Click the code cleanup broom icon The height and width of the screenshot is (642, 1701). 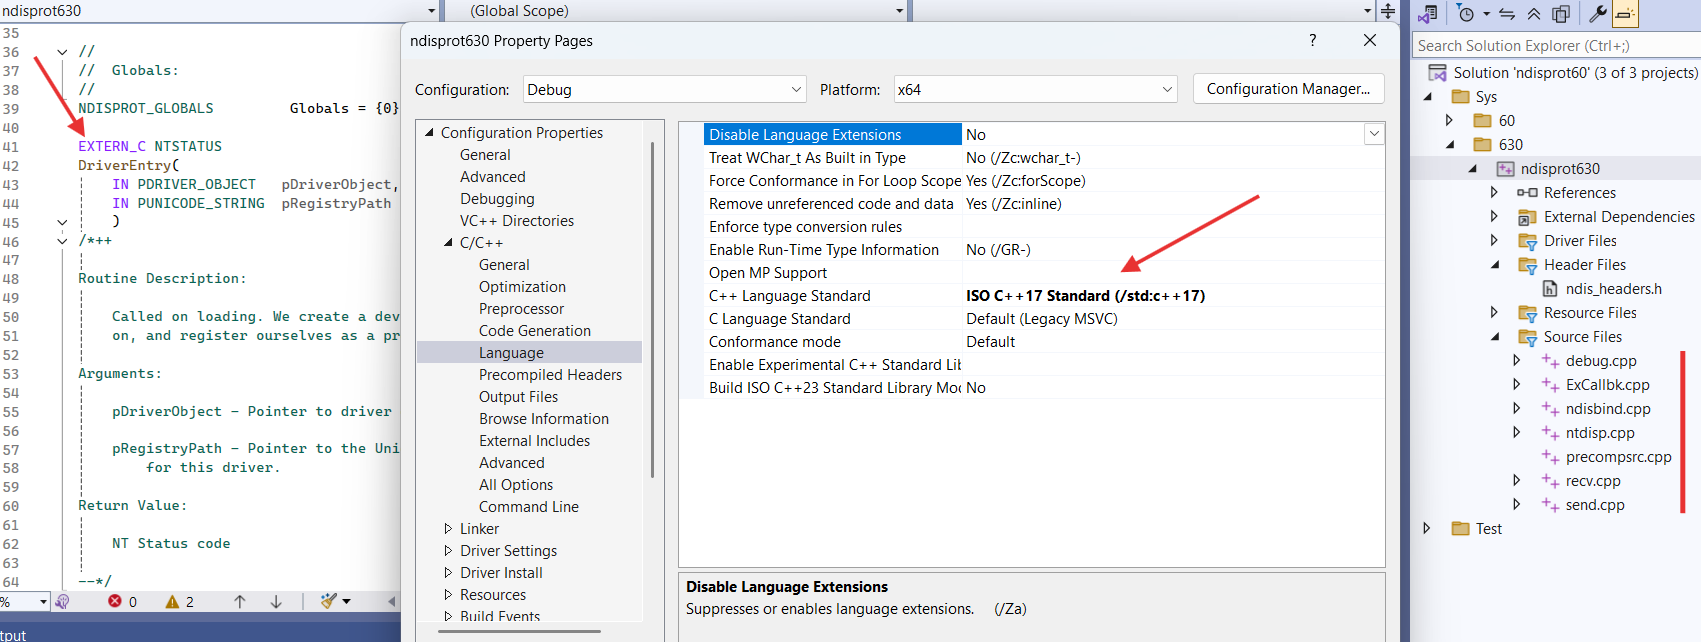(x=328, y=601)
